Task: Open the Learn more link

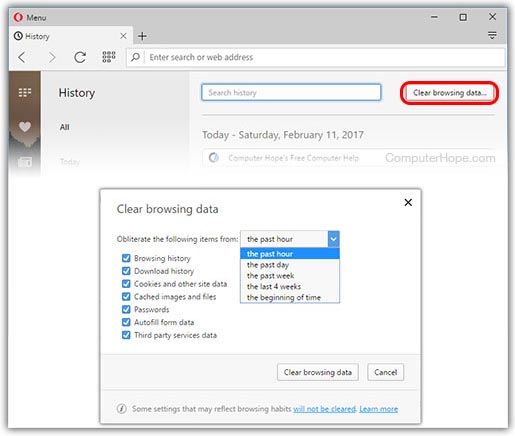Action: click(x=378, y=409)
